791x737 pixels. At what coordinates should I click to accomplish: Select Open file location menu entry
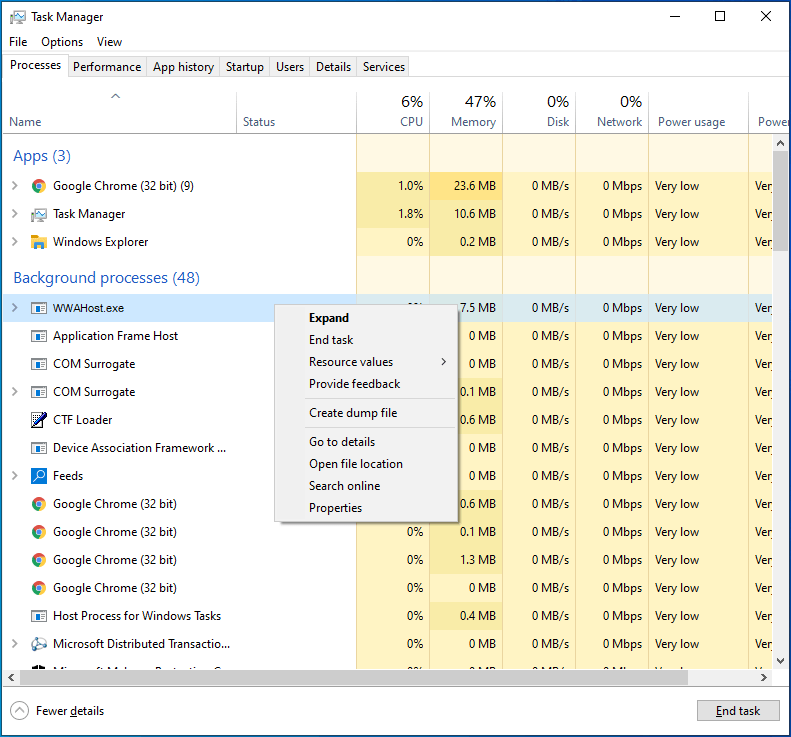pyautogui.click(x=356, y=464)
